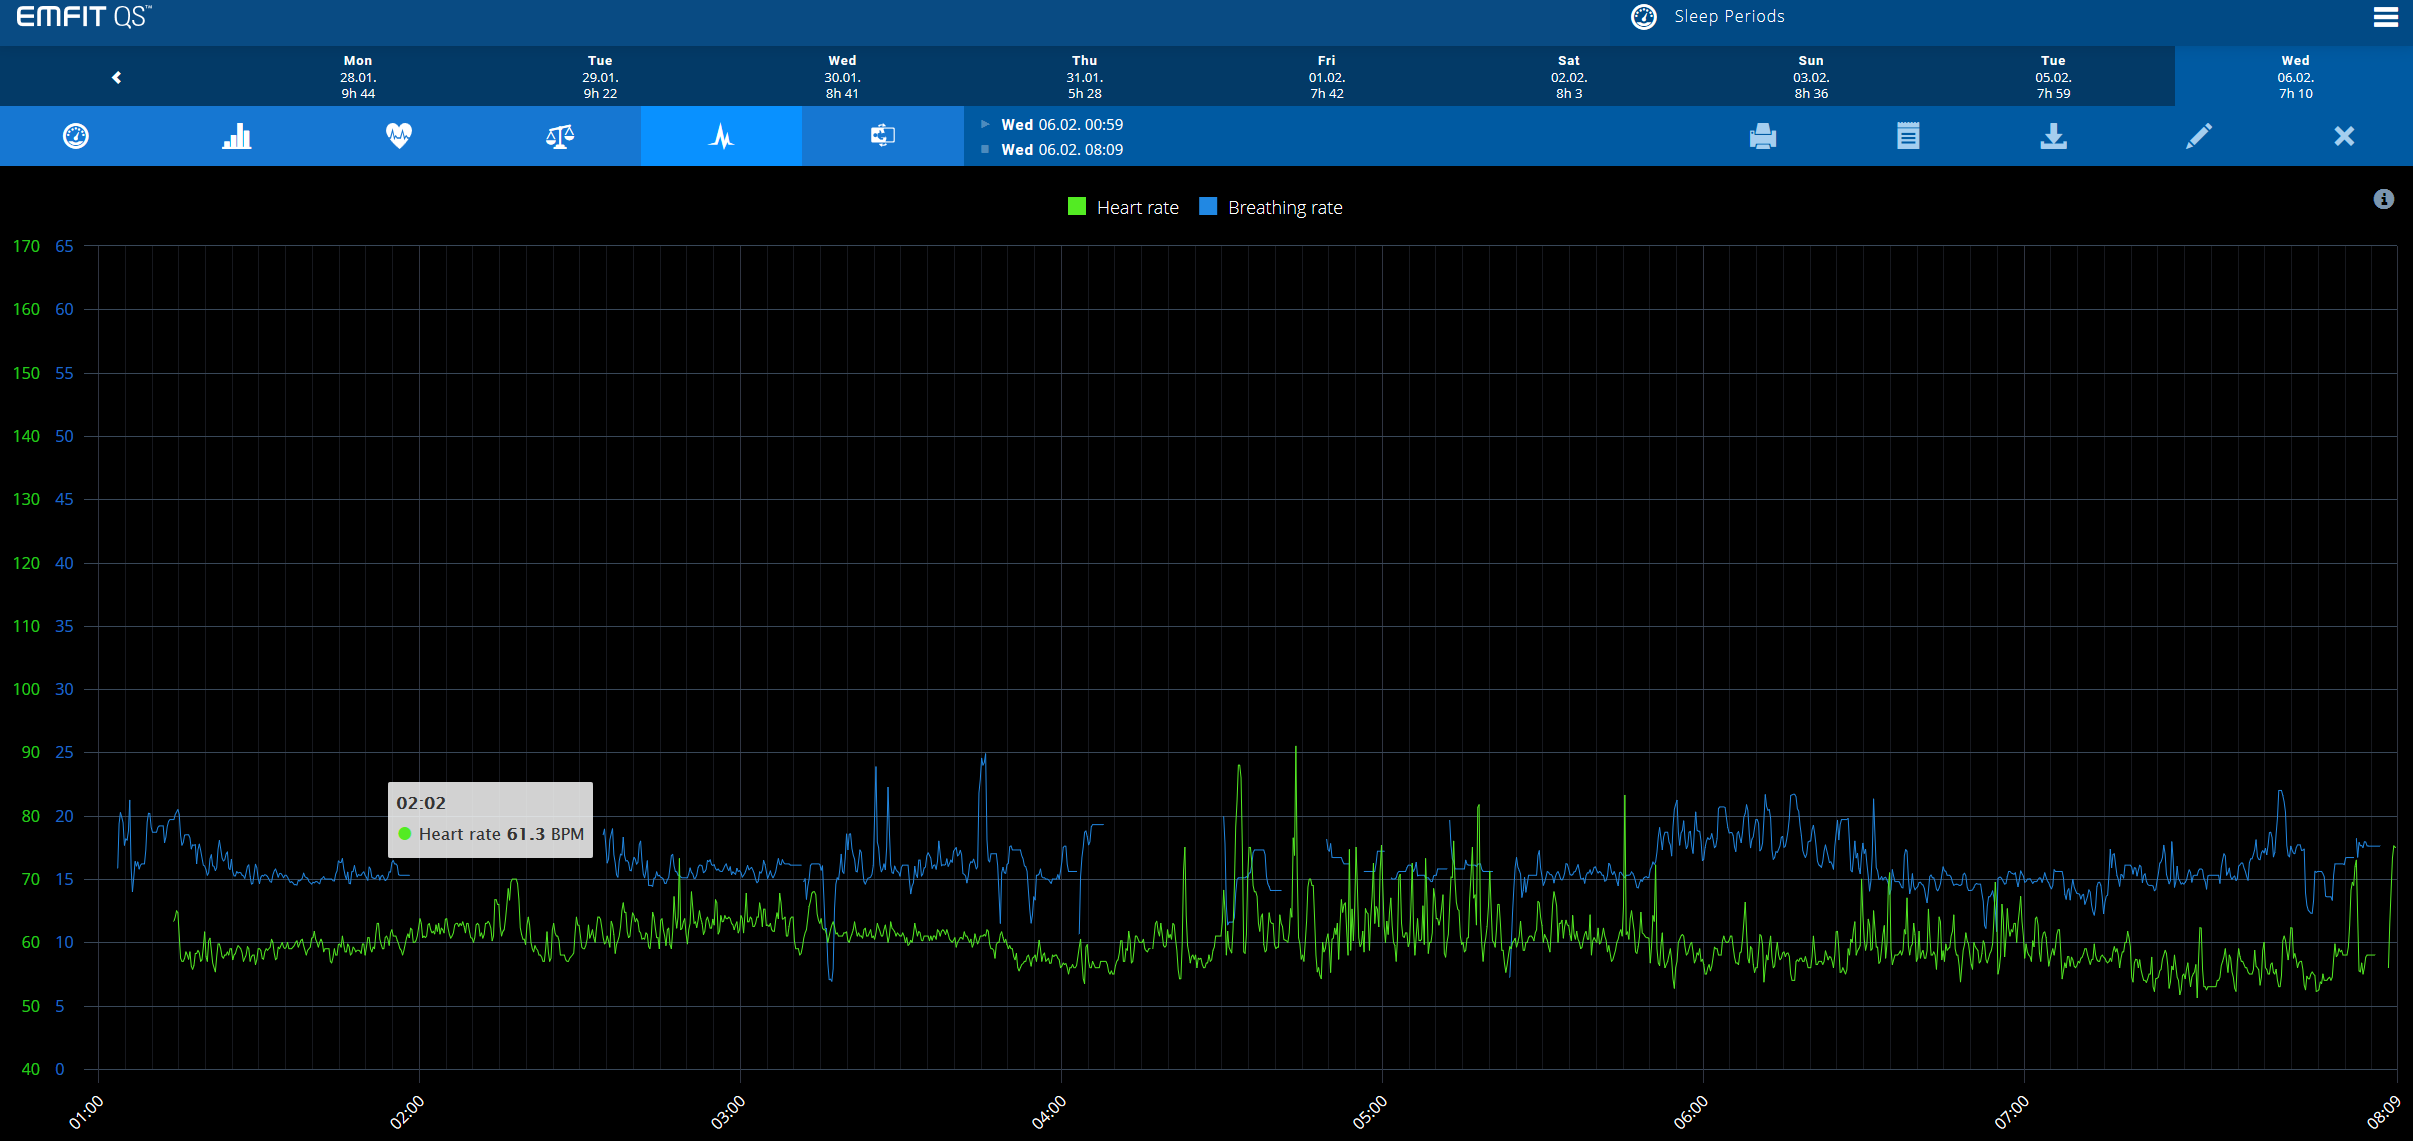The width and height of the screenshot is (2413, 1141).
Task: Click the EMFIT QS logo
Action: click(83, 17)
